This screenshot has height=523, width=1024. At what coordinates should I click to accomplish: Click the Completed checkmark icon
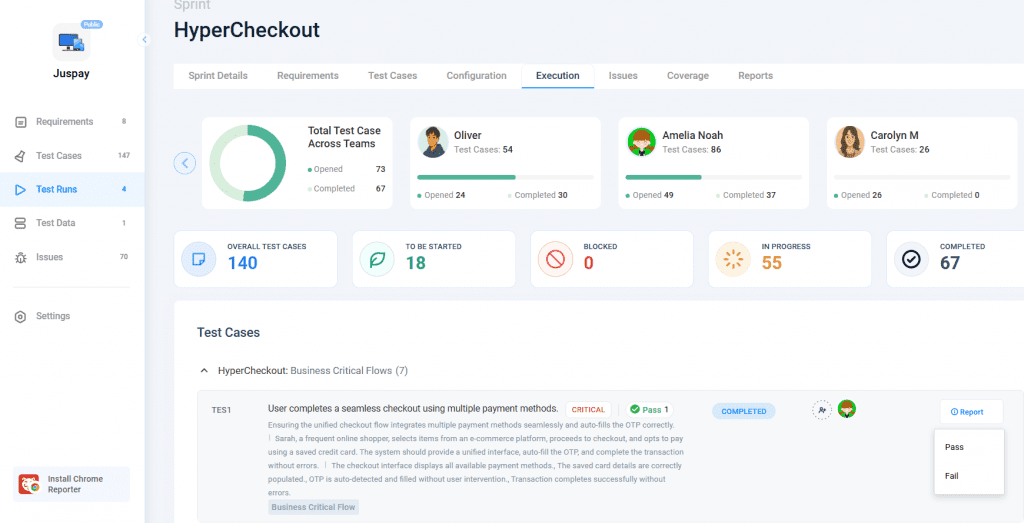(x=911, y=259)
